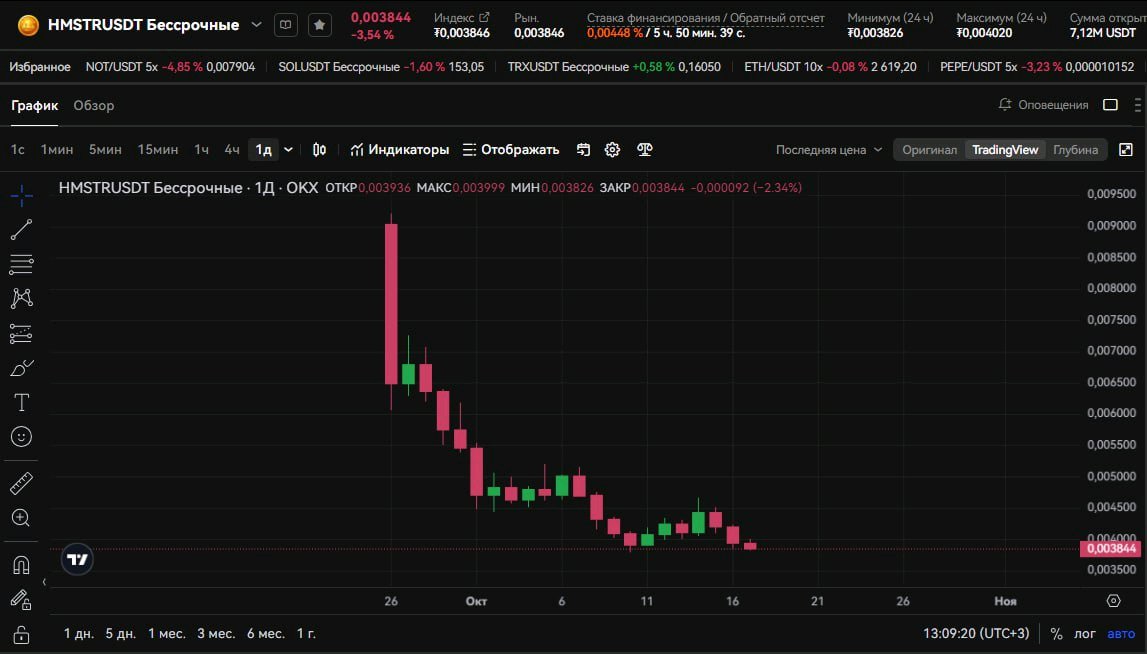
Task: Set chart range to 6 мес.
Action: [x=266, y=634]
